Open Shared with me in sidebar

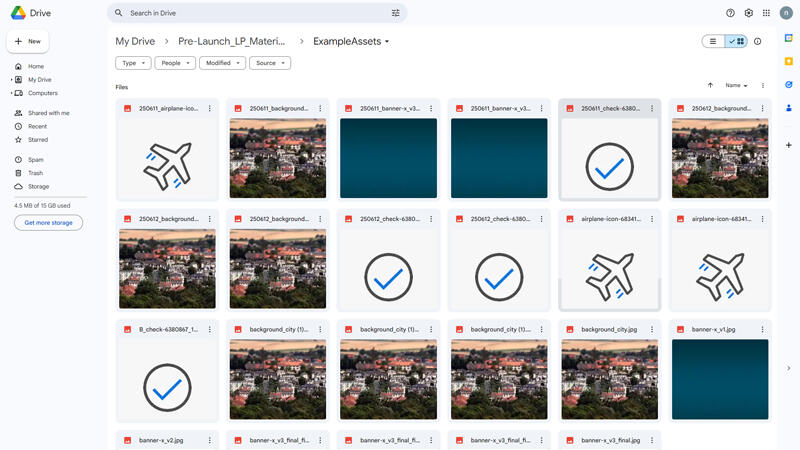tap(48, 113)
